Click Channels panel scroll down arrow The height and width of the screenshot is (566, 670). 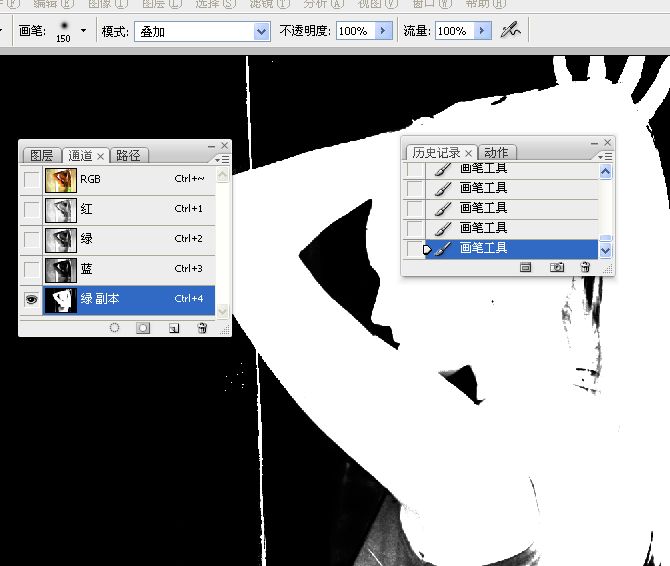(223, 311)
